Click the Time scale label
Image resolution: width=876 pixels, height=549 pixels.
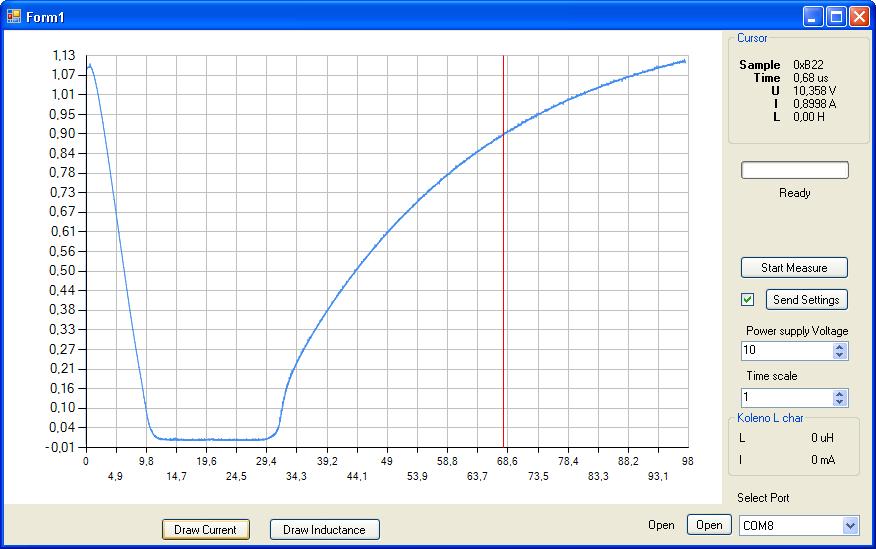click(772, 376)
